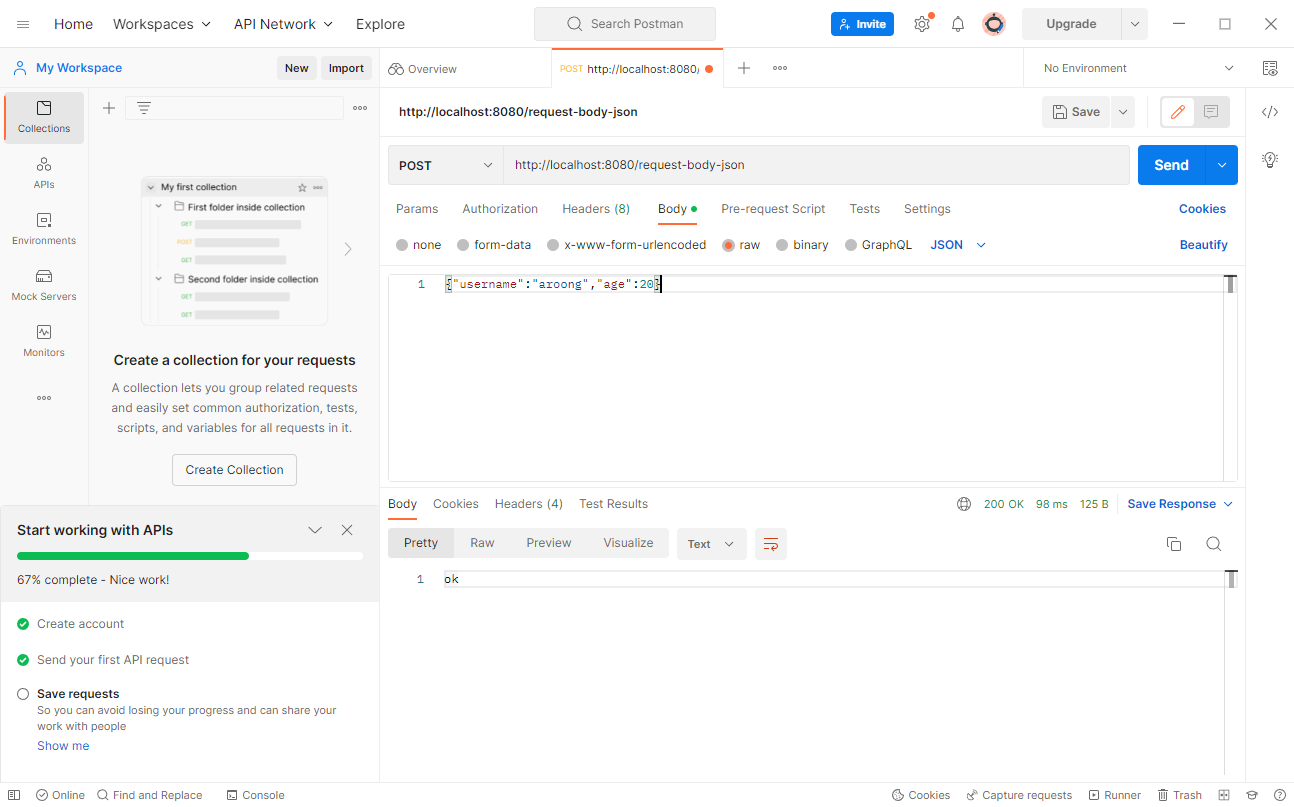Open Send options dropdown arrow

point(1221,165)
